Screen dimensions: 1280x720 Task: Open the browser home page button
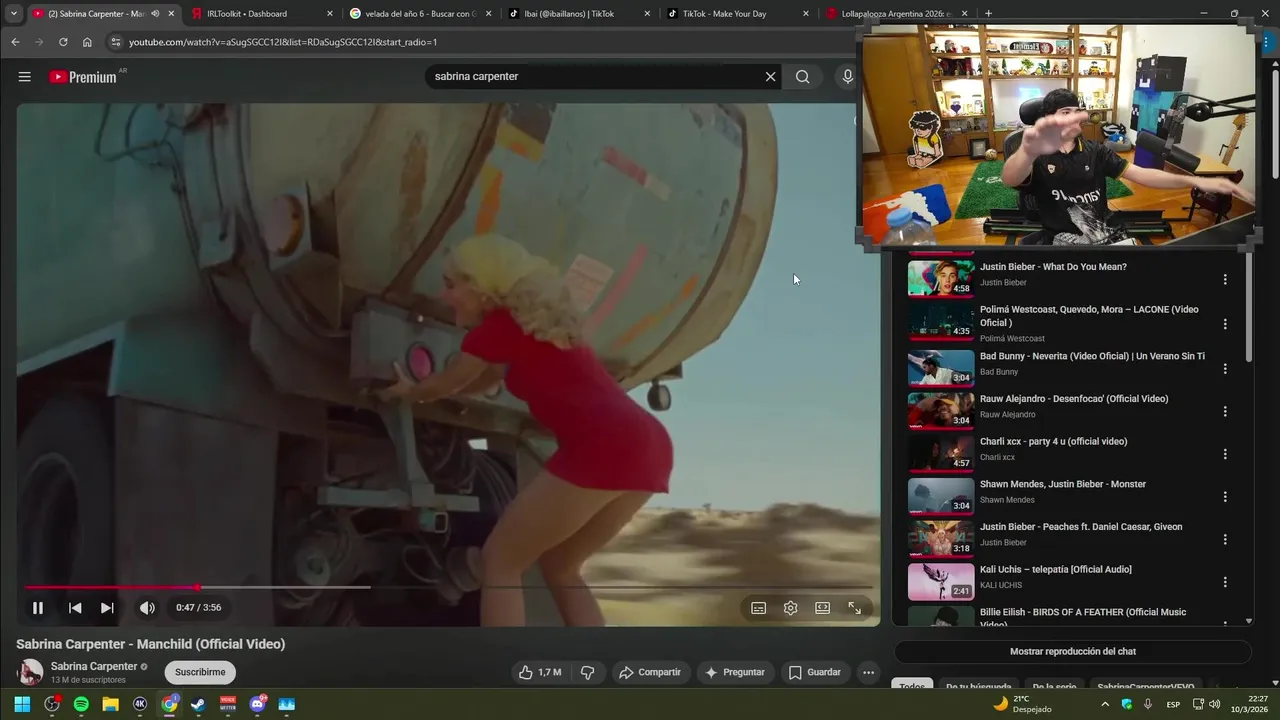click(x=87, y=42)
